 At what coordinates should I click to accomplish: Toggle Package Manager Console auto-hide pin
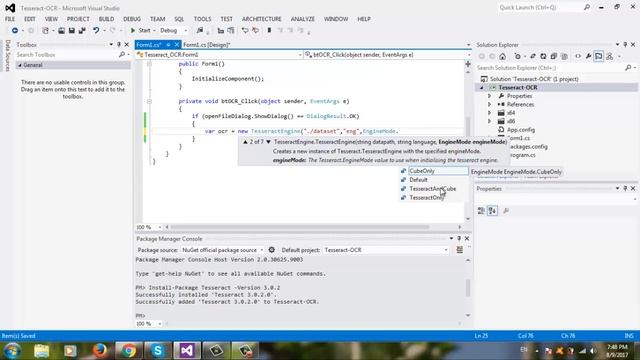[459, 238]
